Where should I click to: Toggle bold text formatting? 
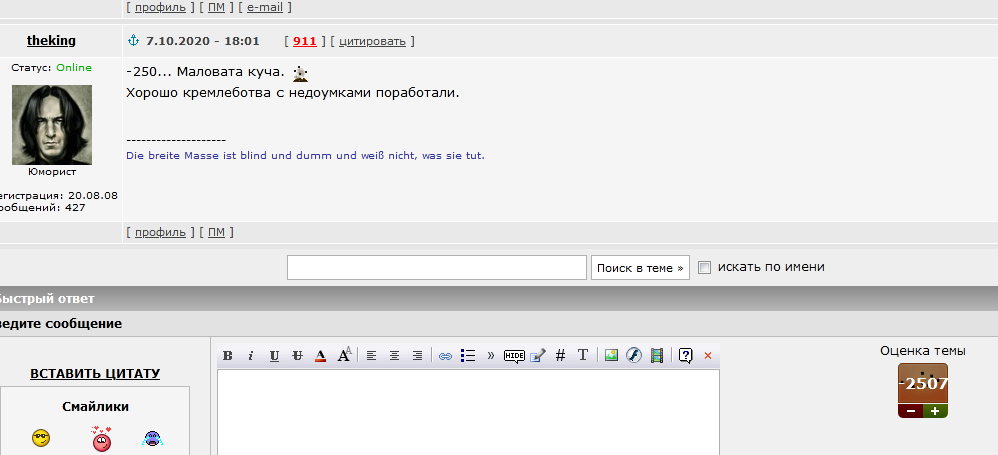[x=227, y=356]
